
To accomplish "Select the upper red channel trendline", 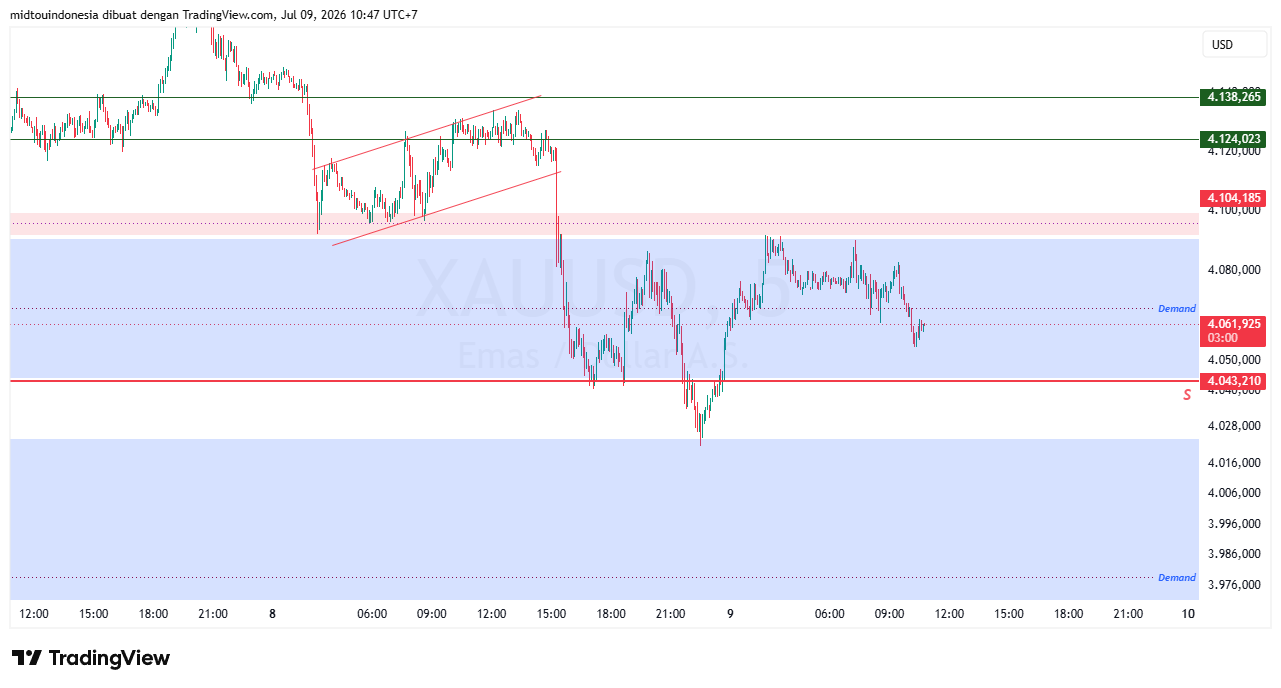I will (428, 131).
